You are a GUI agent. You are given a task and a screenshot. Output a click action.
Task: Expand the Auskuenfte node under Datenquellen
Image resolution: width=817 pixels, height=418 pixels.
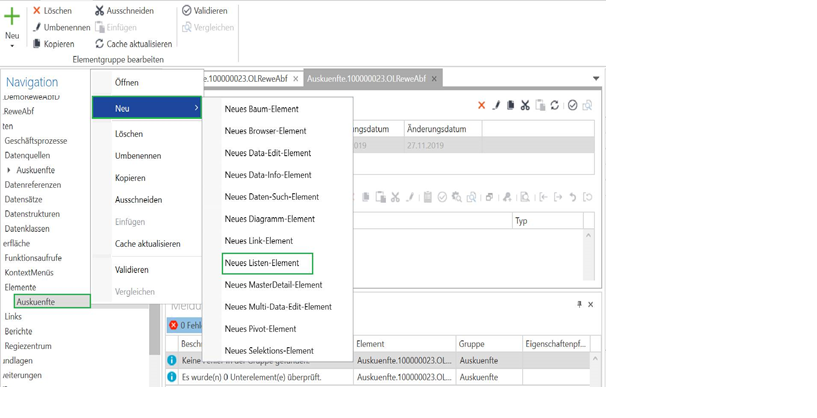coord(9,170)
